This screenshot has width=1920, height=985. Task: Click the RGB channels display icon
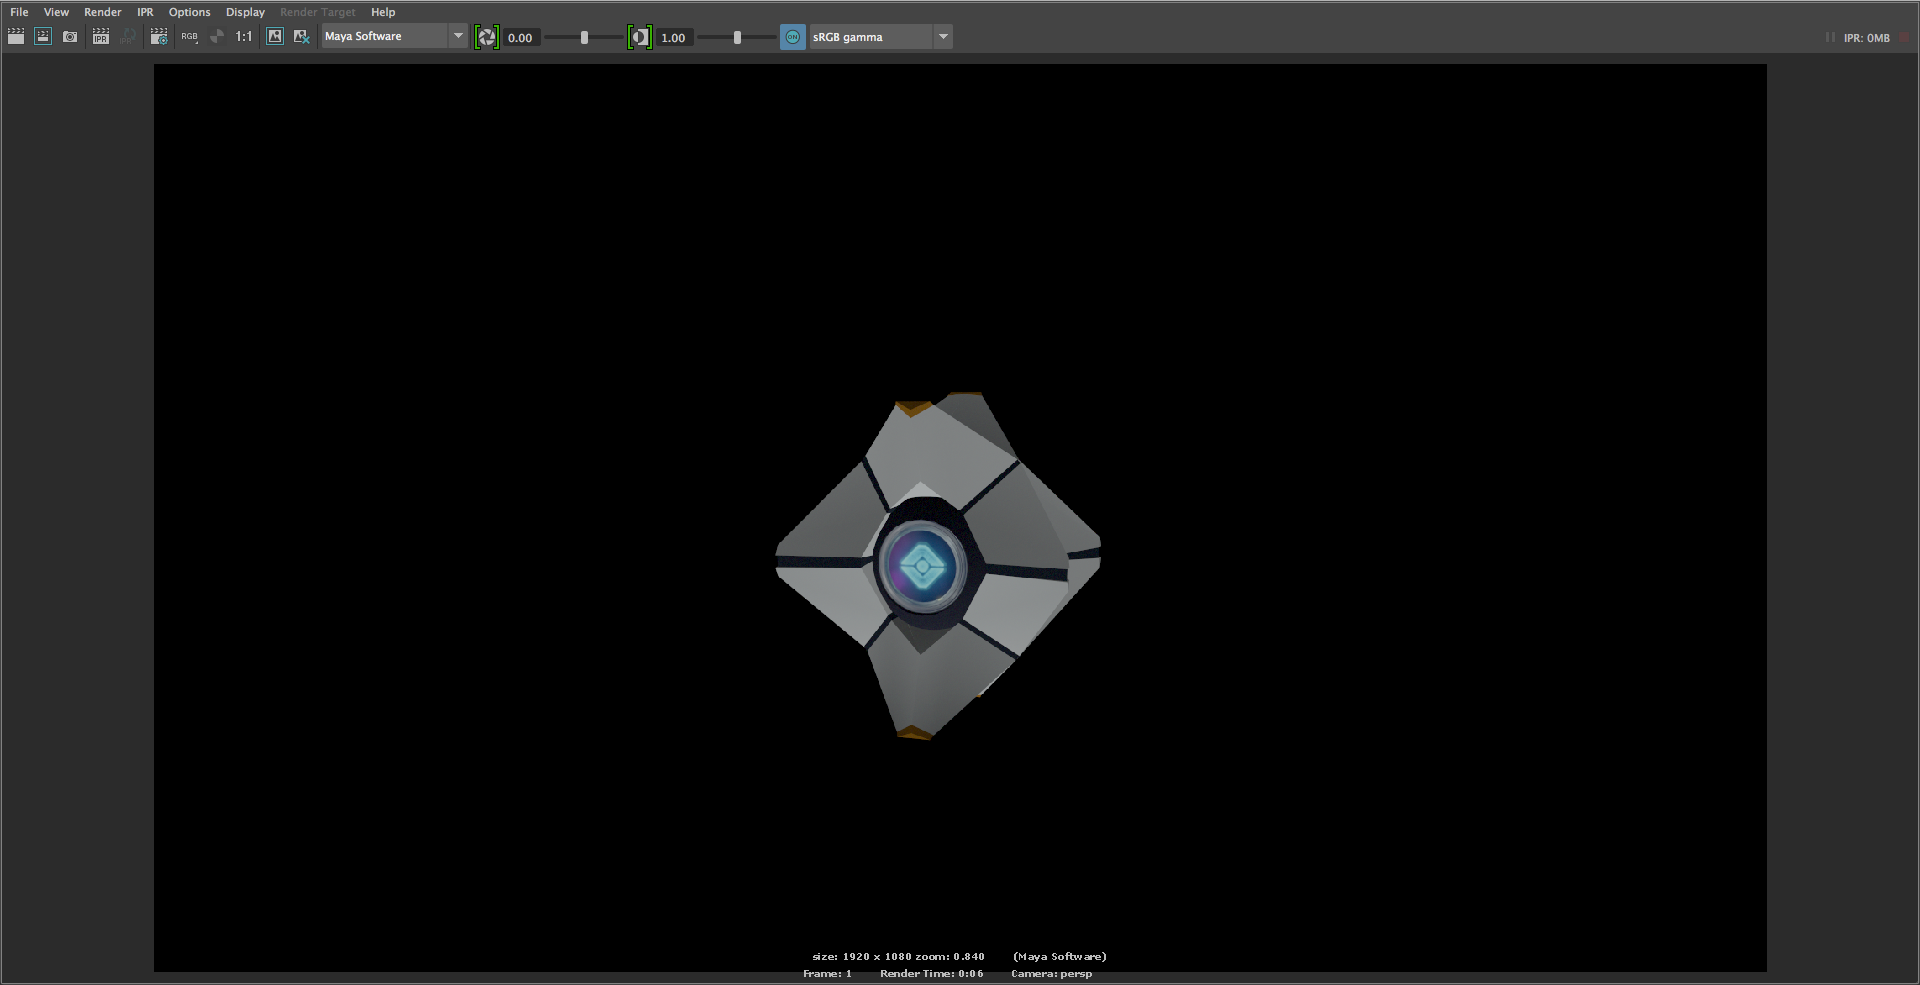(189, 37)
